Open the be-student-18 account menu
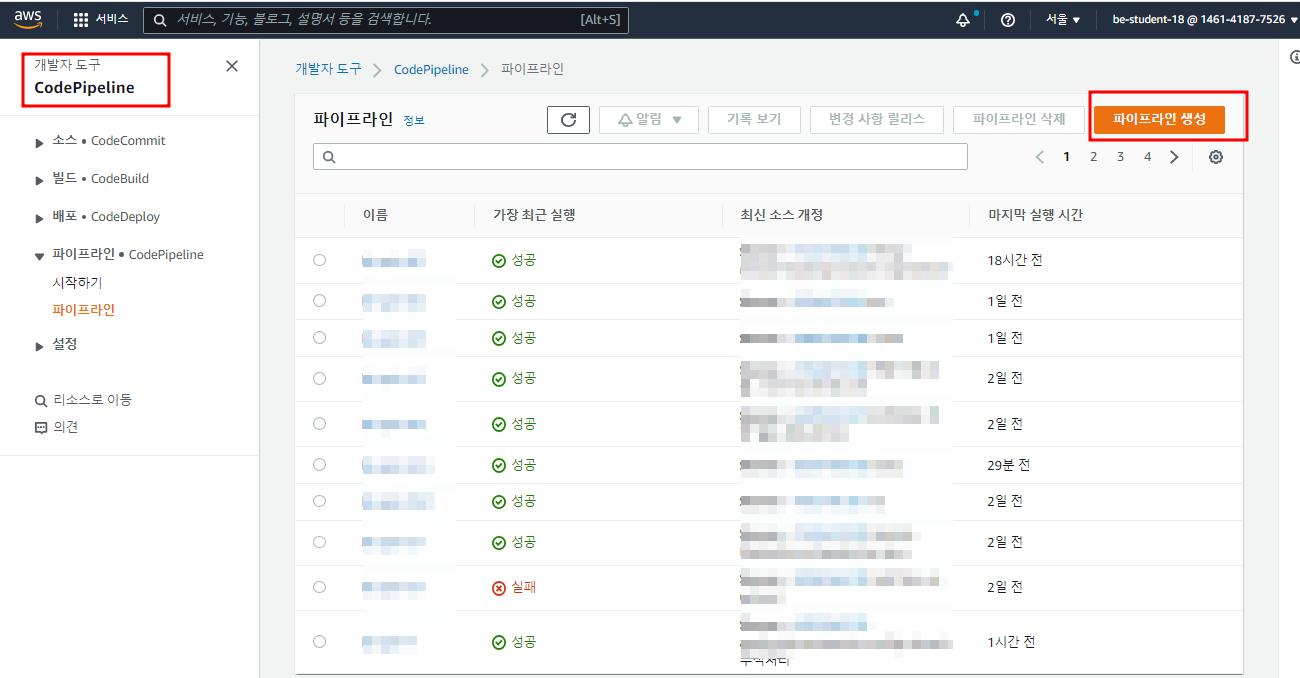 (x=1205, y=20)
